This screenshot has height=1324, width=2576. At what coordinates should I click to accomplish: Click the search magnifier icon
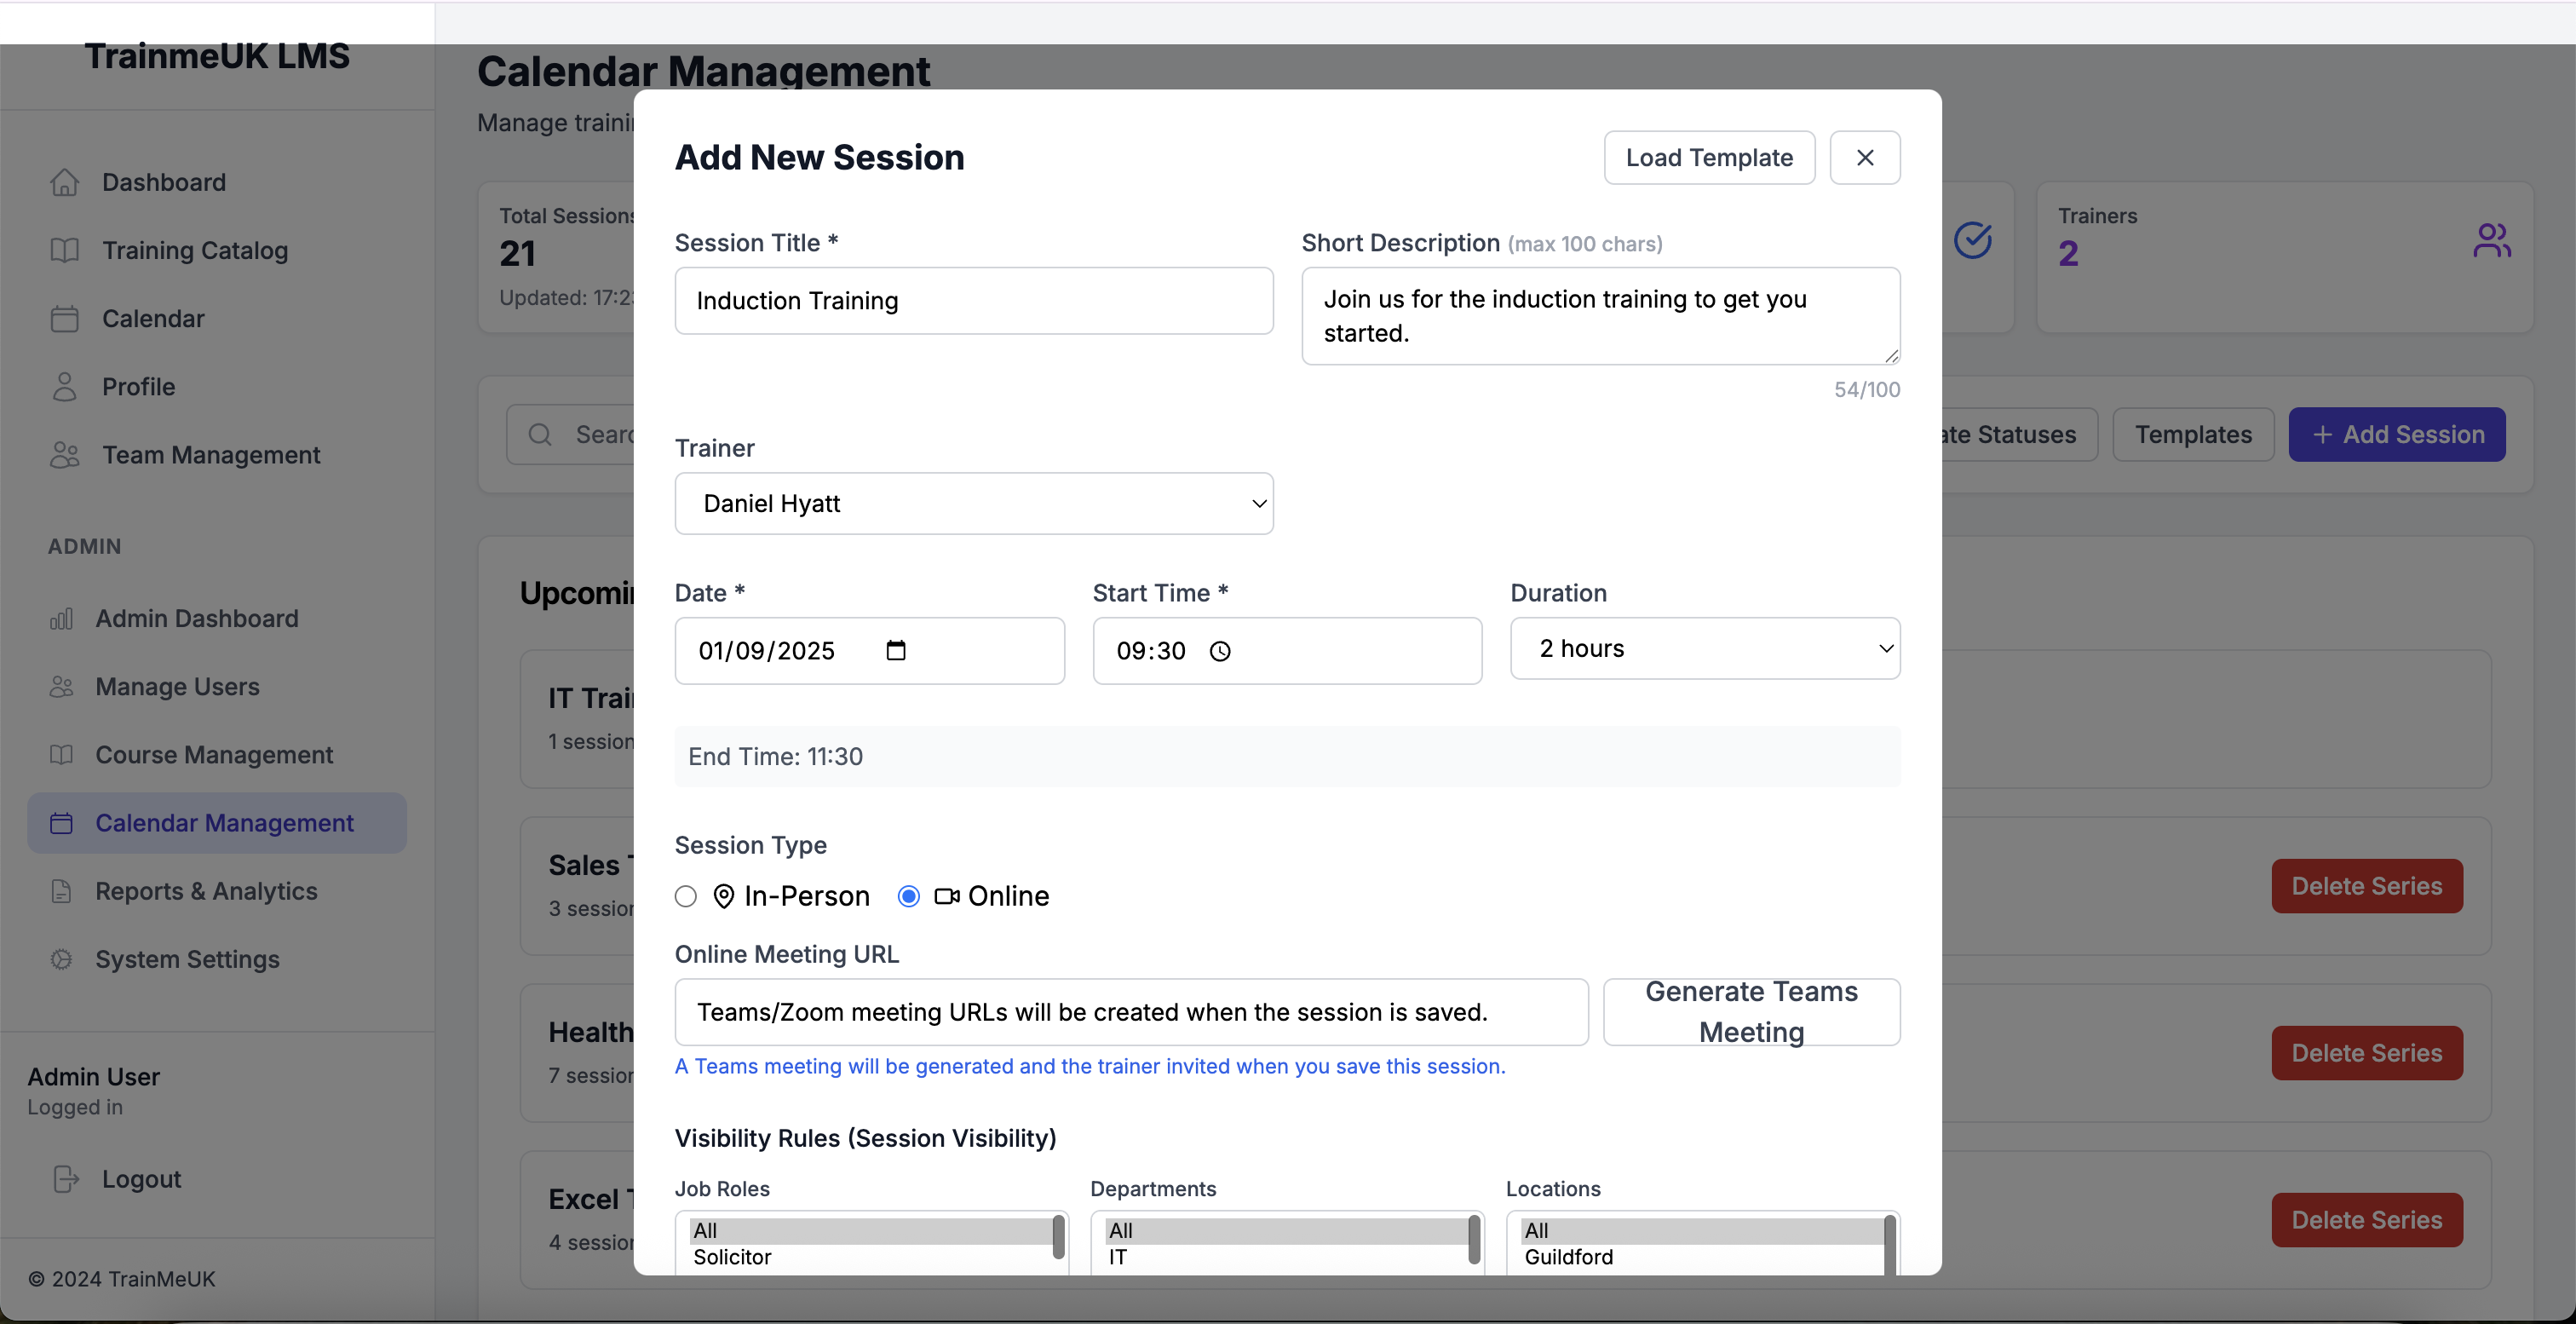coord(540,434)
